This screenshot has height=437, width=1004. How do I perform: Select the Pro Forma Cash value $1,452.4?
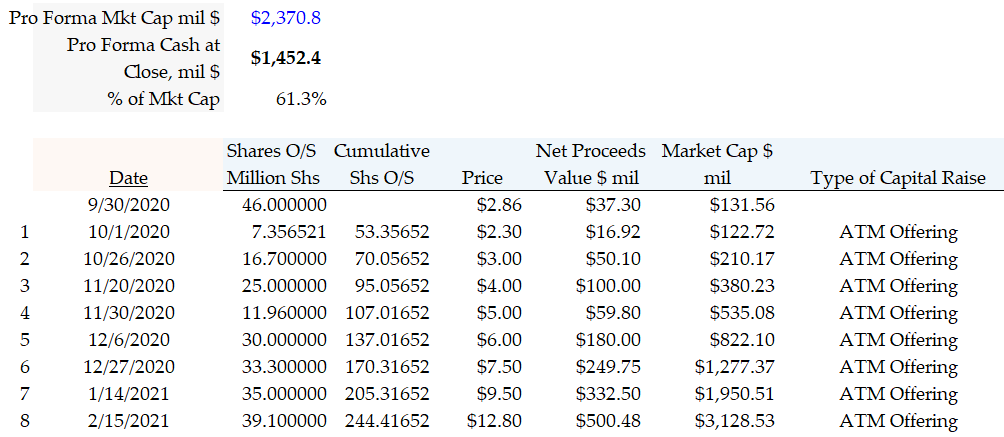(286, 58)
